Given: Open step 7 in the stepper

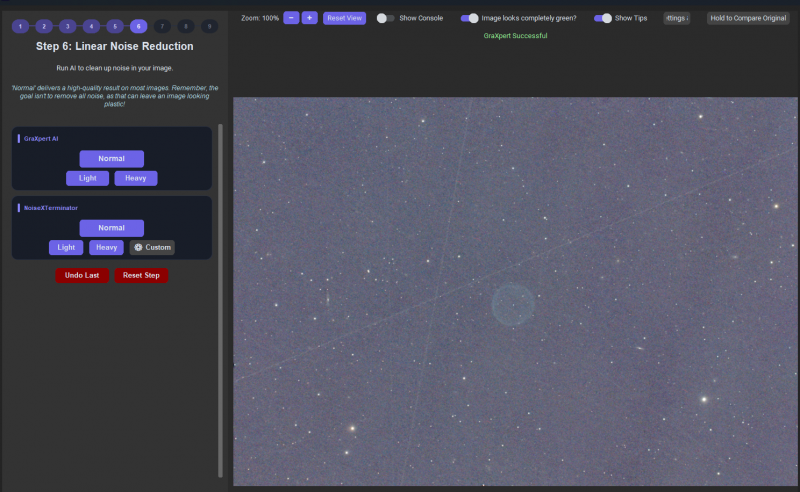Looking at the screenshot, I should (x=162, y=27).
